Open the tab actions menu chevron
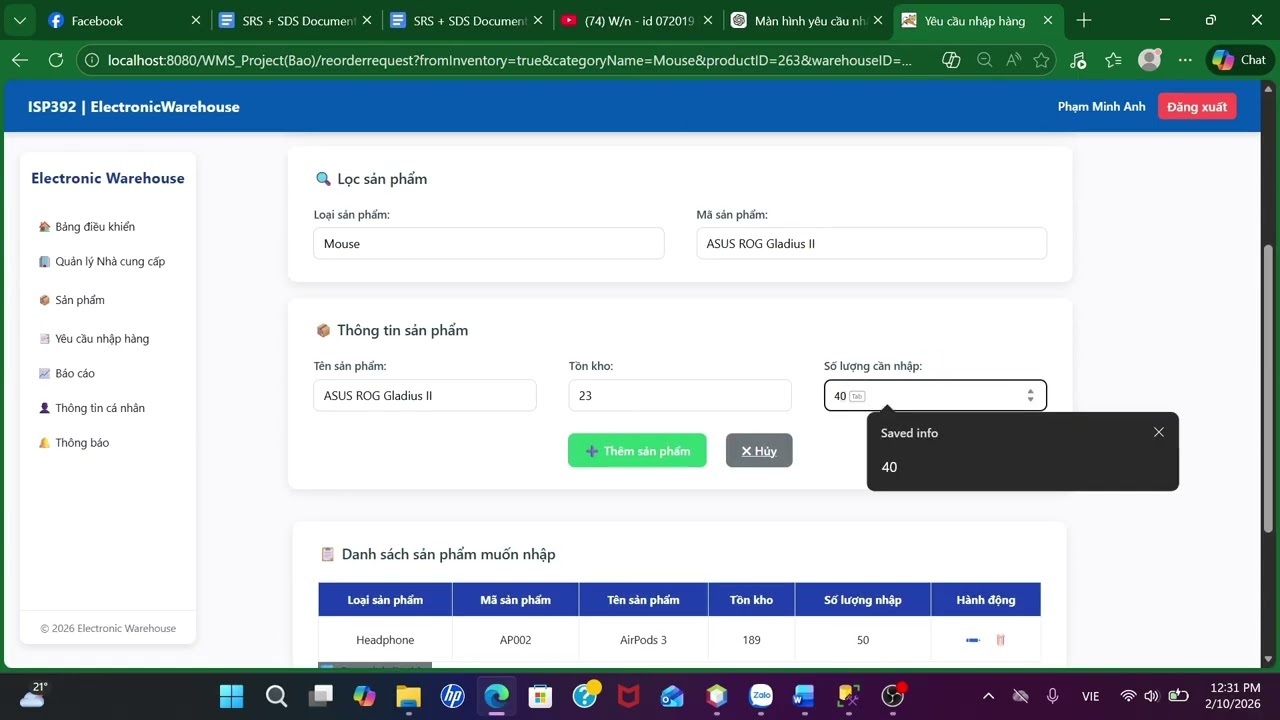The width and height of the screenshot is (1280, 720). point(20,20)
